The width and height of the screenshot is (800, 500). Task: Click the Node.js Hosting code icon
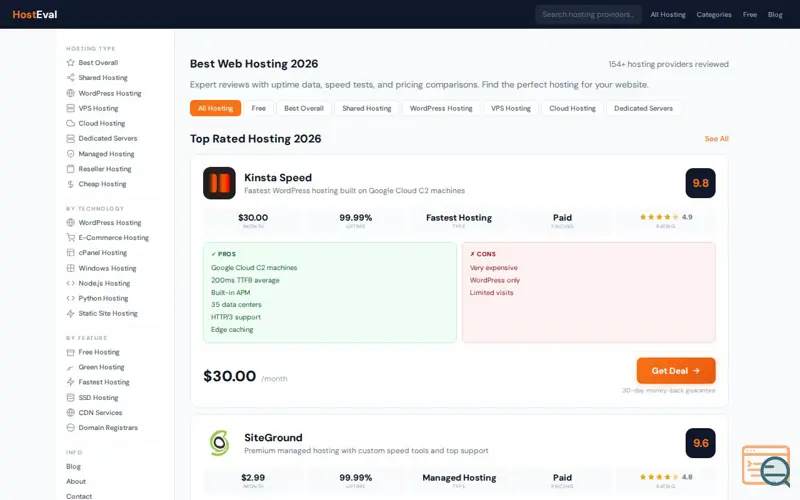[70, 283]
